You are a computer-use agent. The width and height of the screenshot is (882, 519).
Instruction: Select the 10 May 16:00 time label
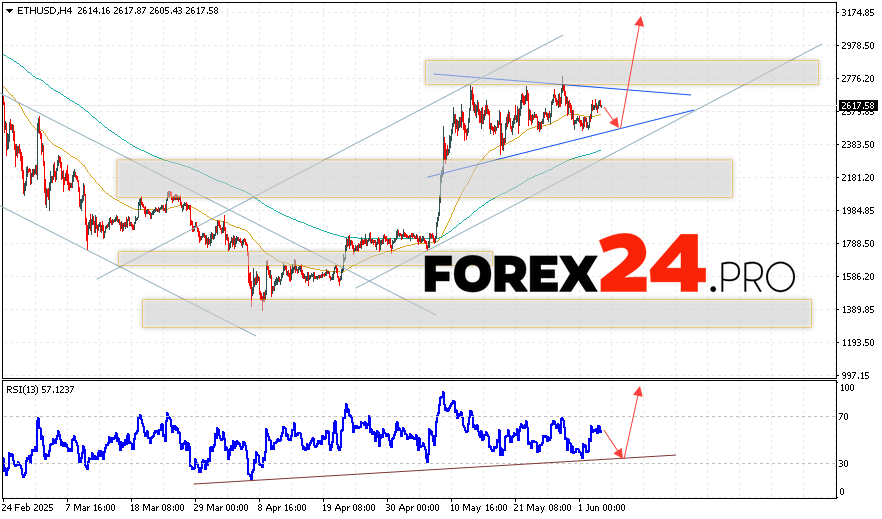coord(478,508)
